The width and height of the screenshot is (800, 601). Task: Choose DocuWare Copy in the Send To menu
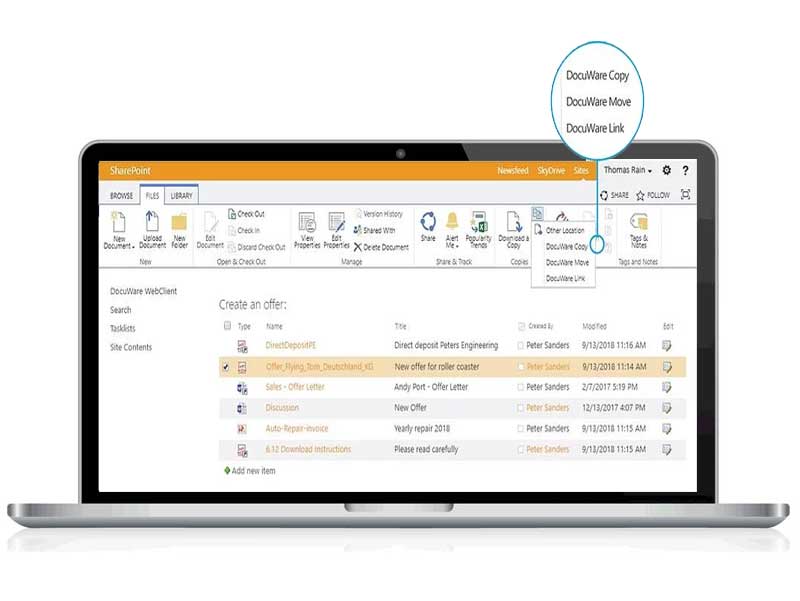(566, 247)
